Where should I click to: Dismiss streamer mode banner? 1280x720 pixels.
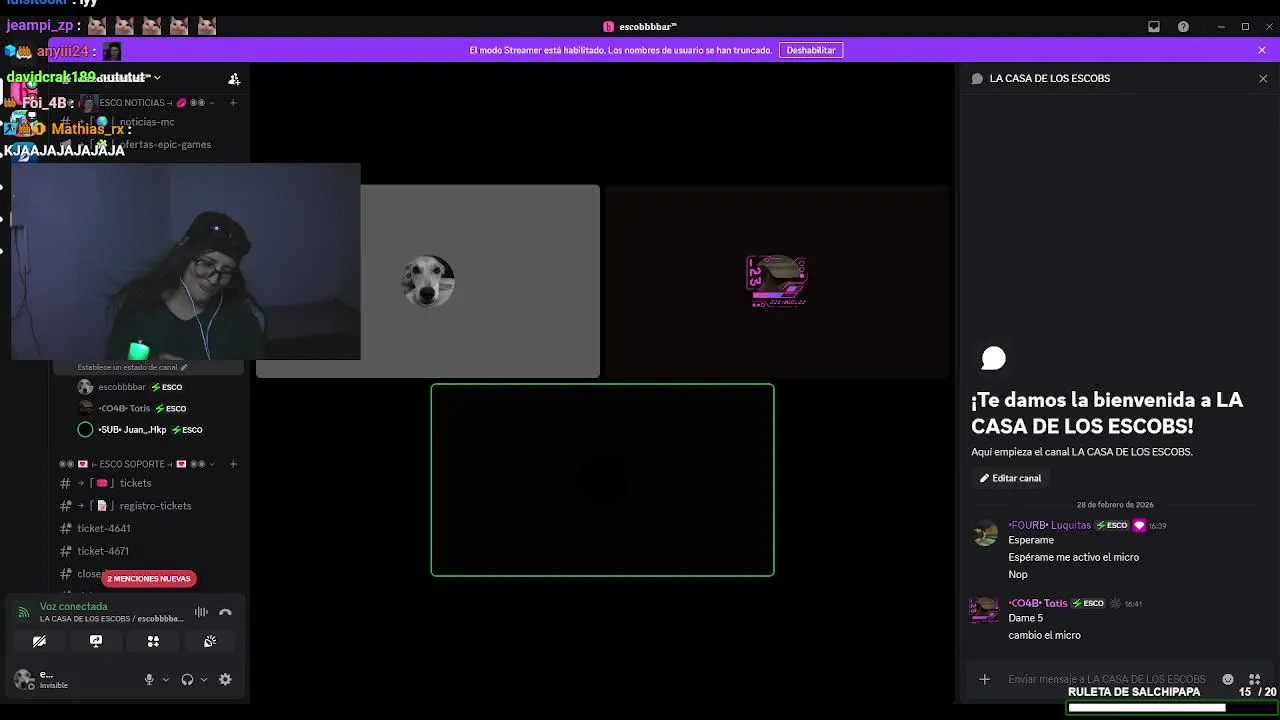coord(1262,50)
